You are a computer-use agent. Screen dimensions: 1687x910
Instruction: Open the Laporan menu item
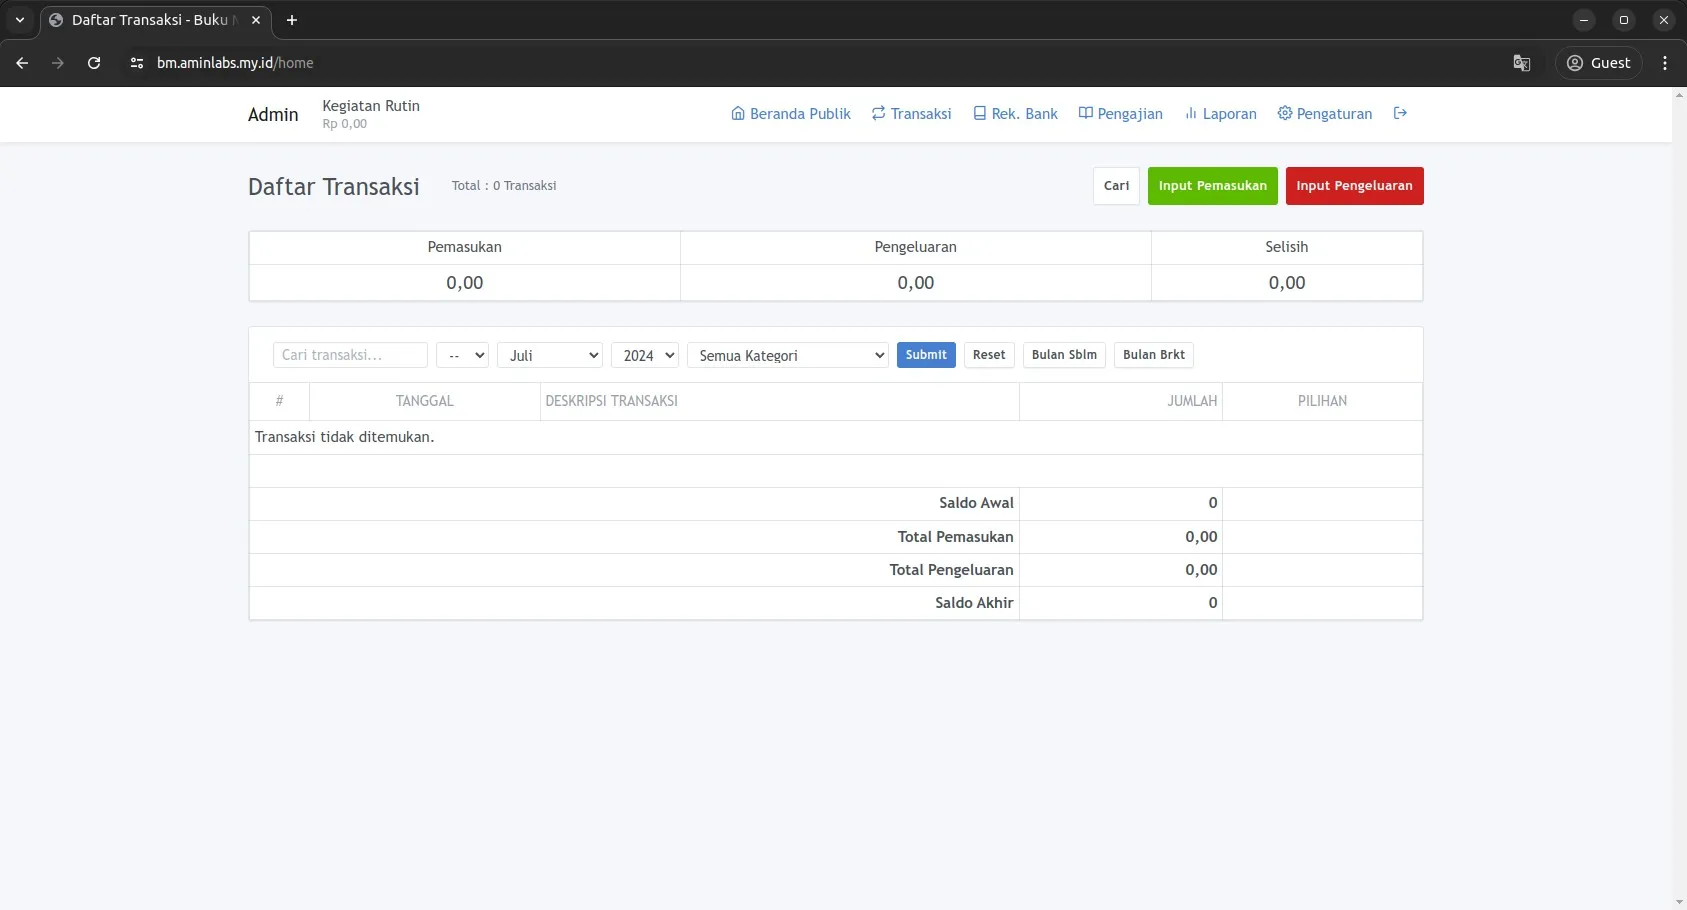(x=1220, y=114)
